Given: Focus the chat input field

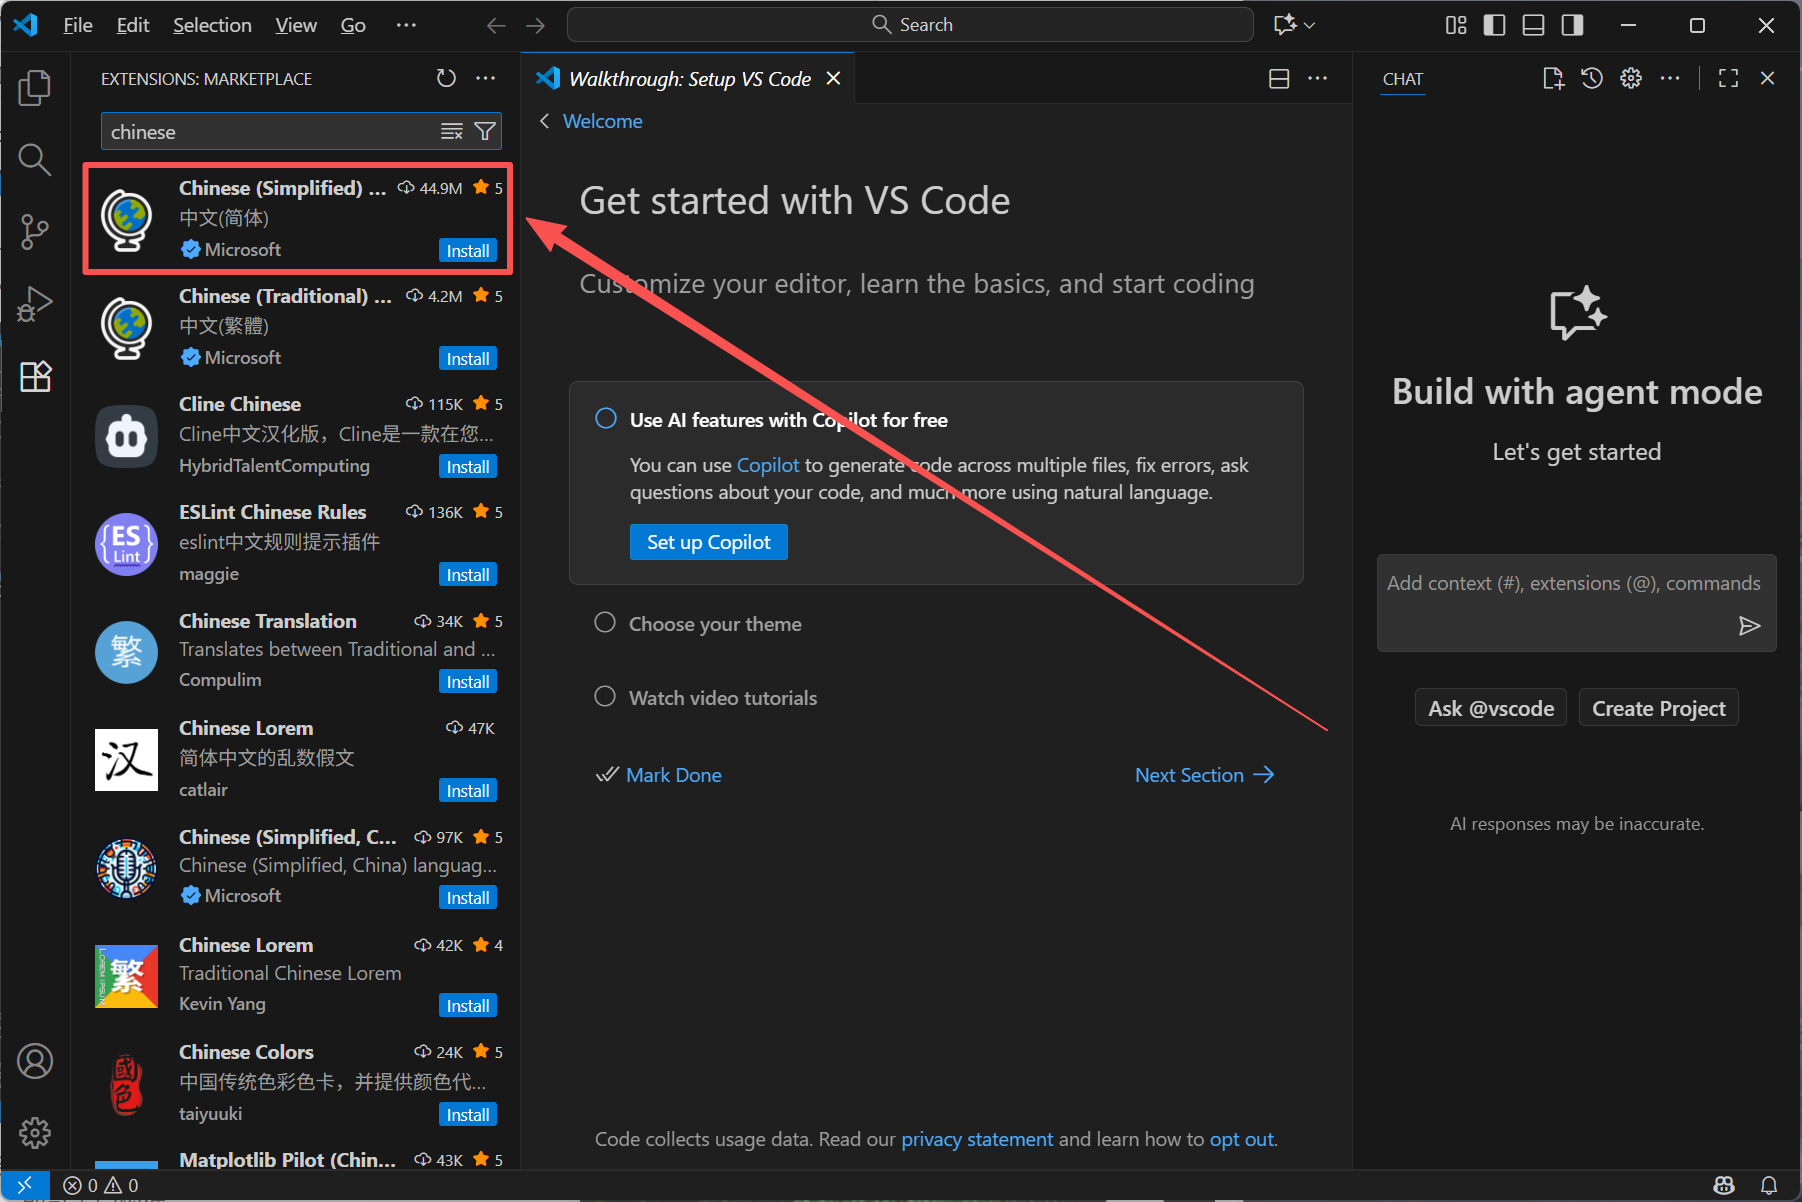Looking at the screenshot, I should click(x=1576, y=603).
